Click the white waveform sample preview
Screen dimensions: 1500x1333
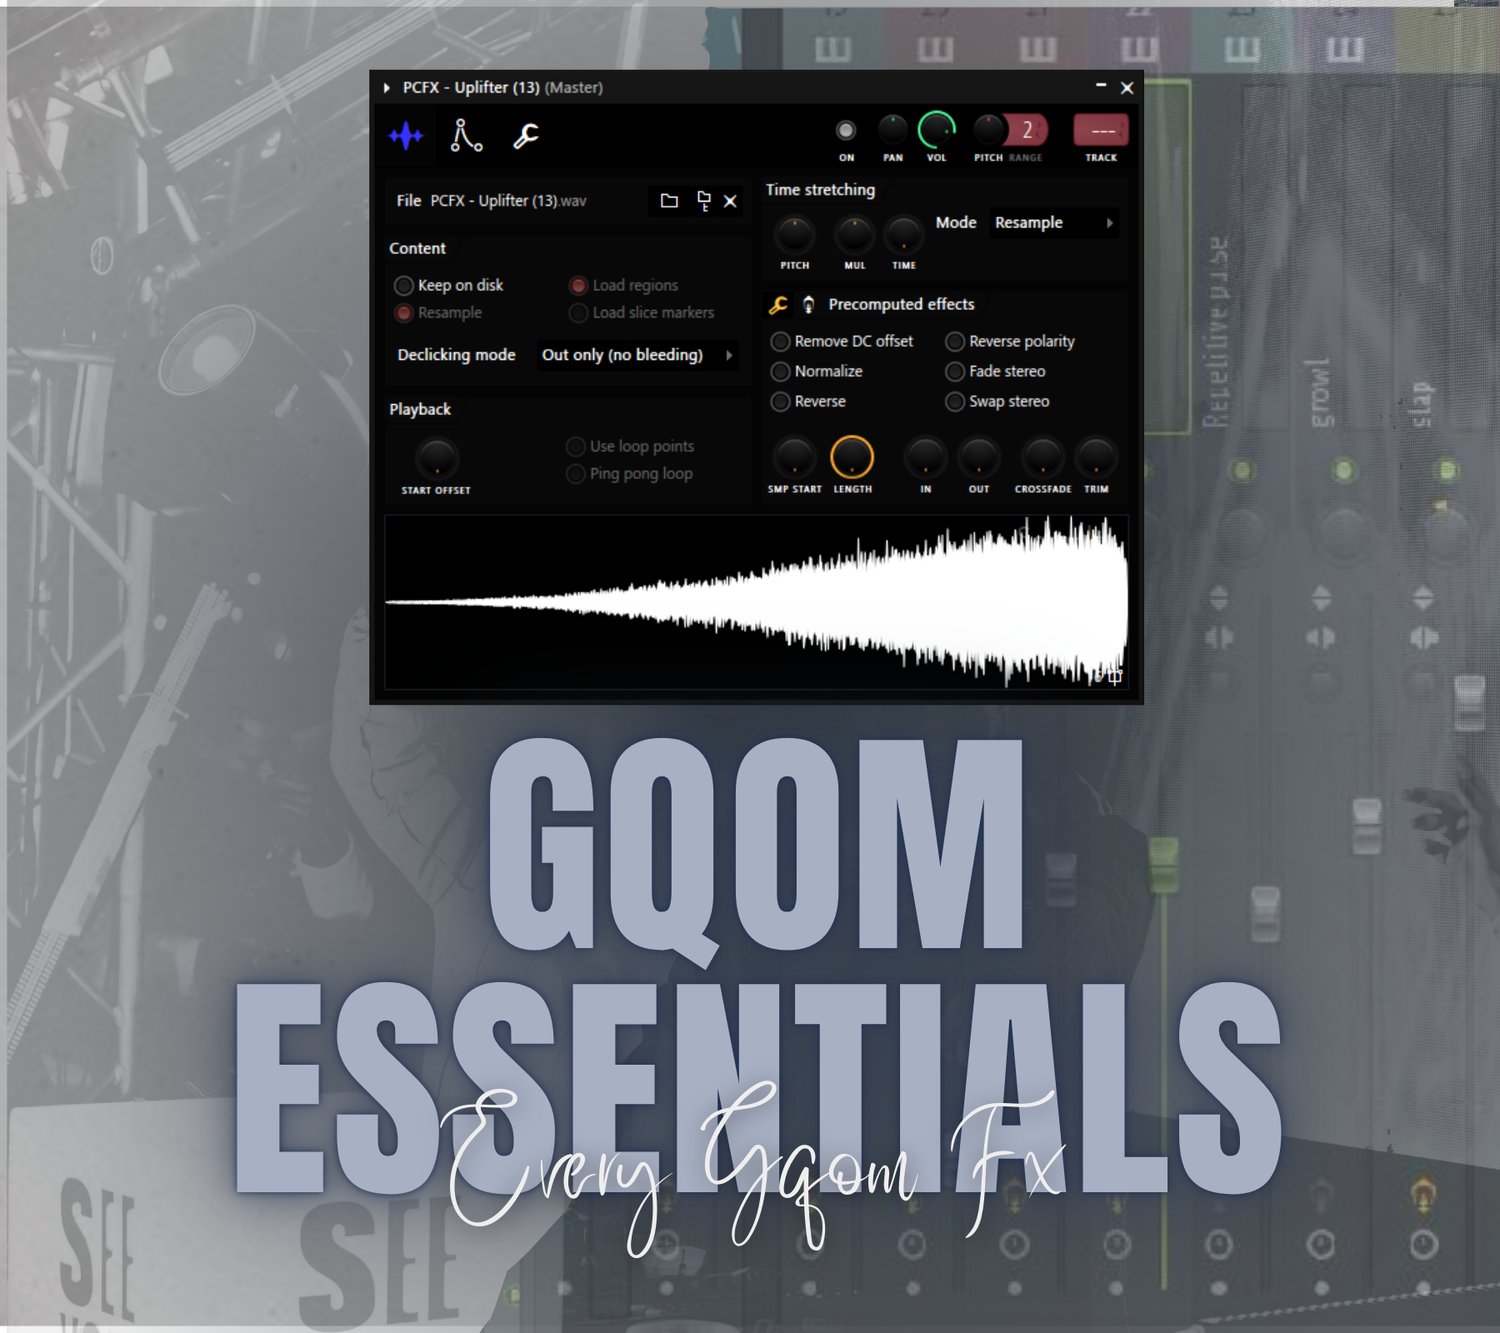[x=756, y=602]
